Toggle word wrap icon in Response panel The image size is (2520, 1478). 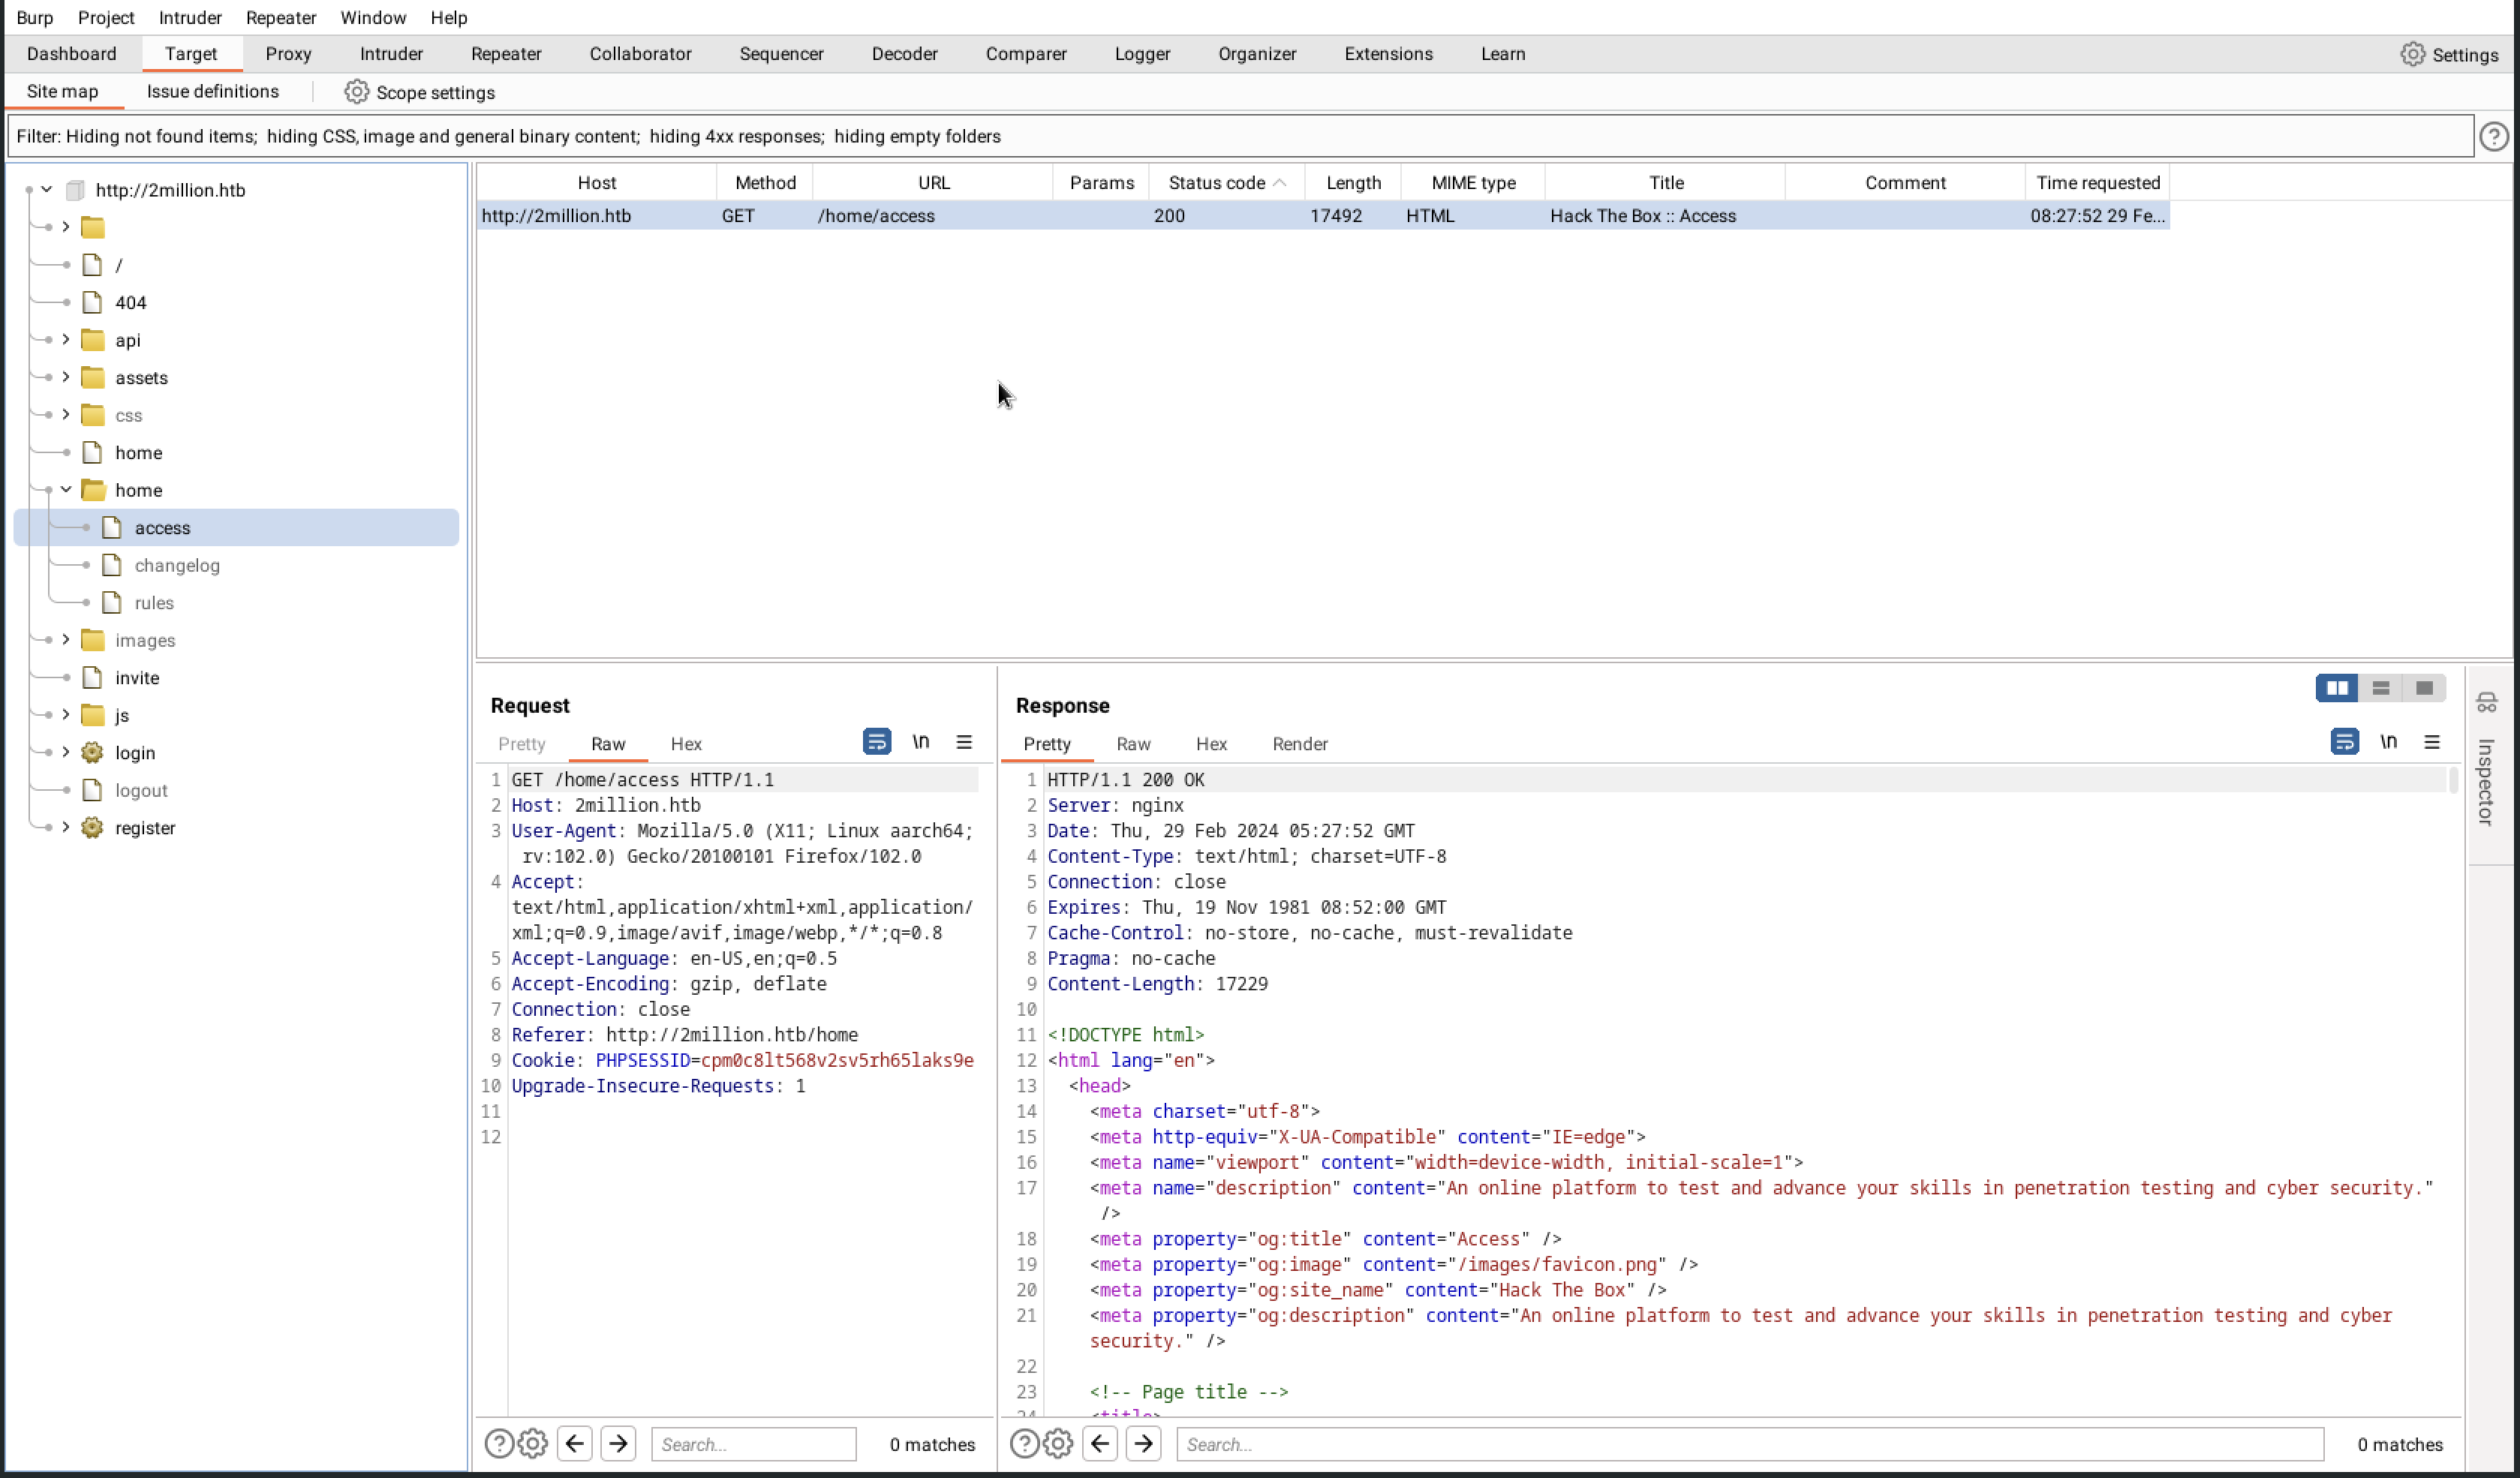pos(2344,742)
